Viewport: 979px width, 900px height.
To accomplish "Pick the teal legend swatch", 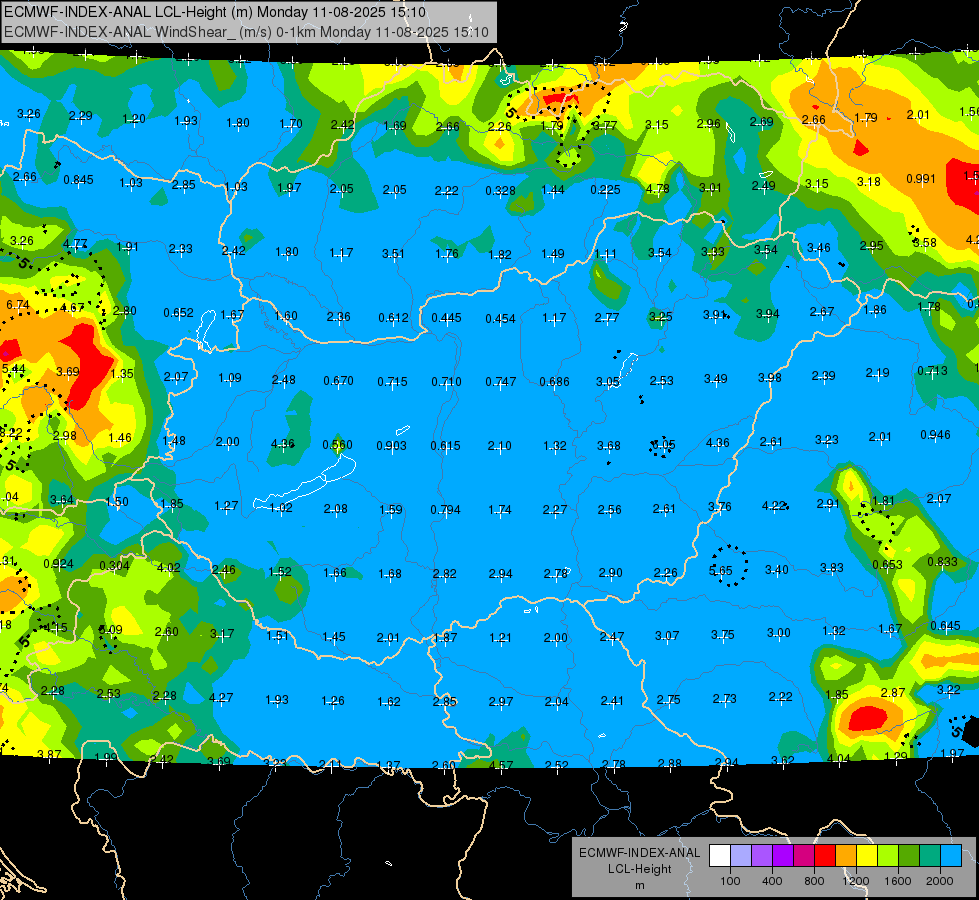I will coord(930,856).
